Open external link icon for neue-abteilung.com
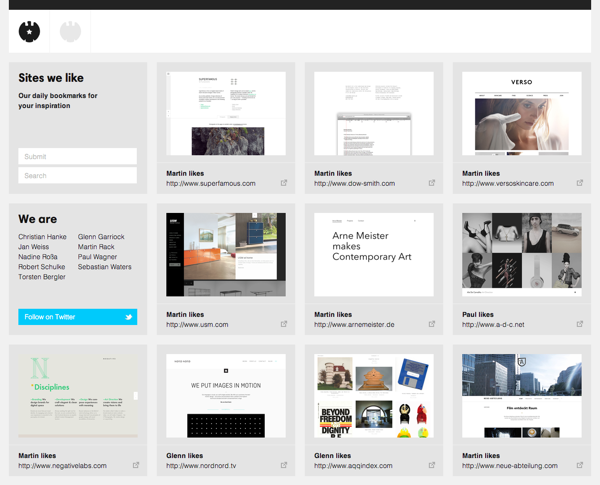Screen dimensions: 600x485 [x=580, y=465]
